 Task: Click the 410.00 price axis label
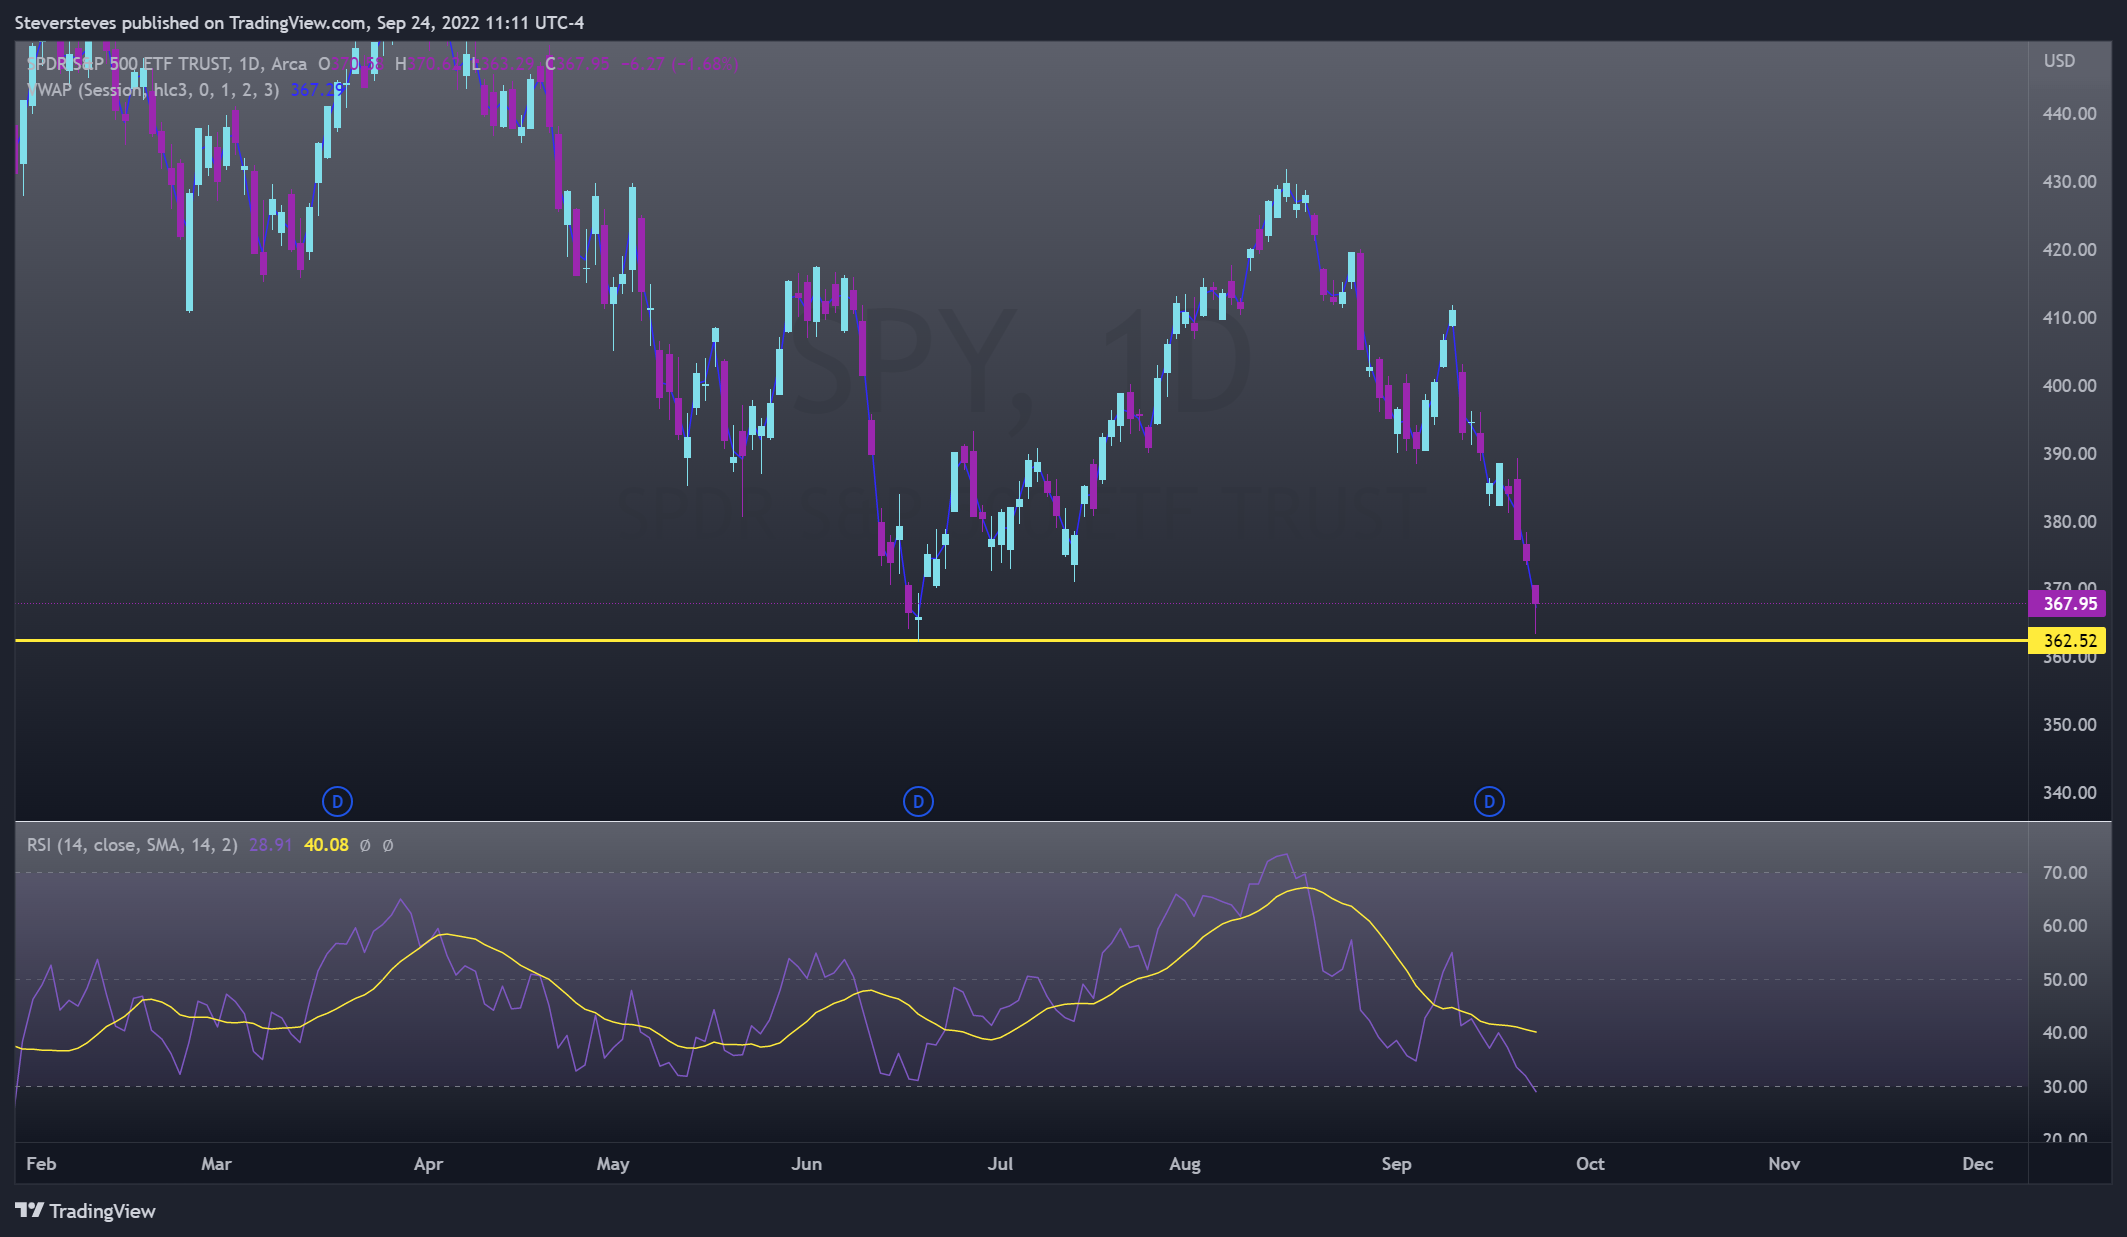pos(2069,318)
